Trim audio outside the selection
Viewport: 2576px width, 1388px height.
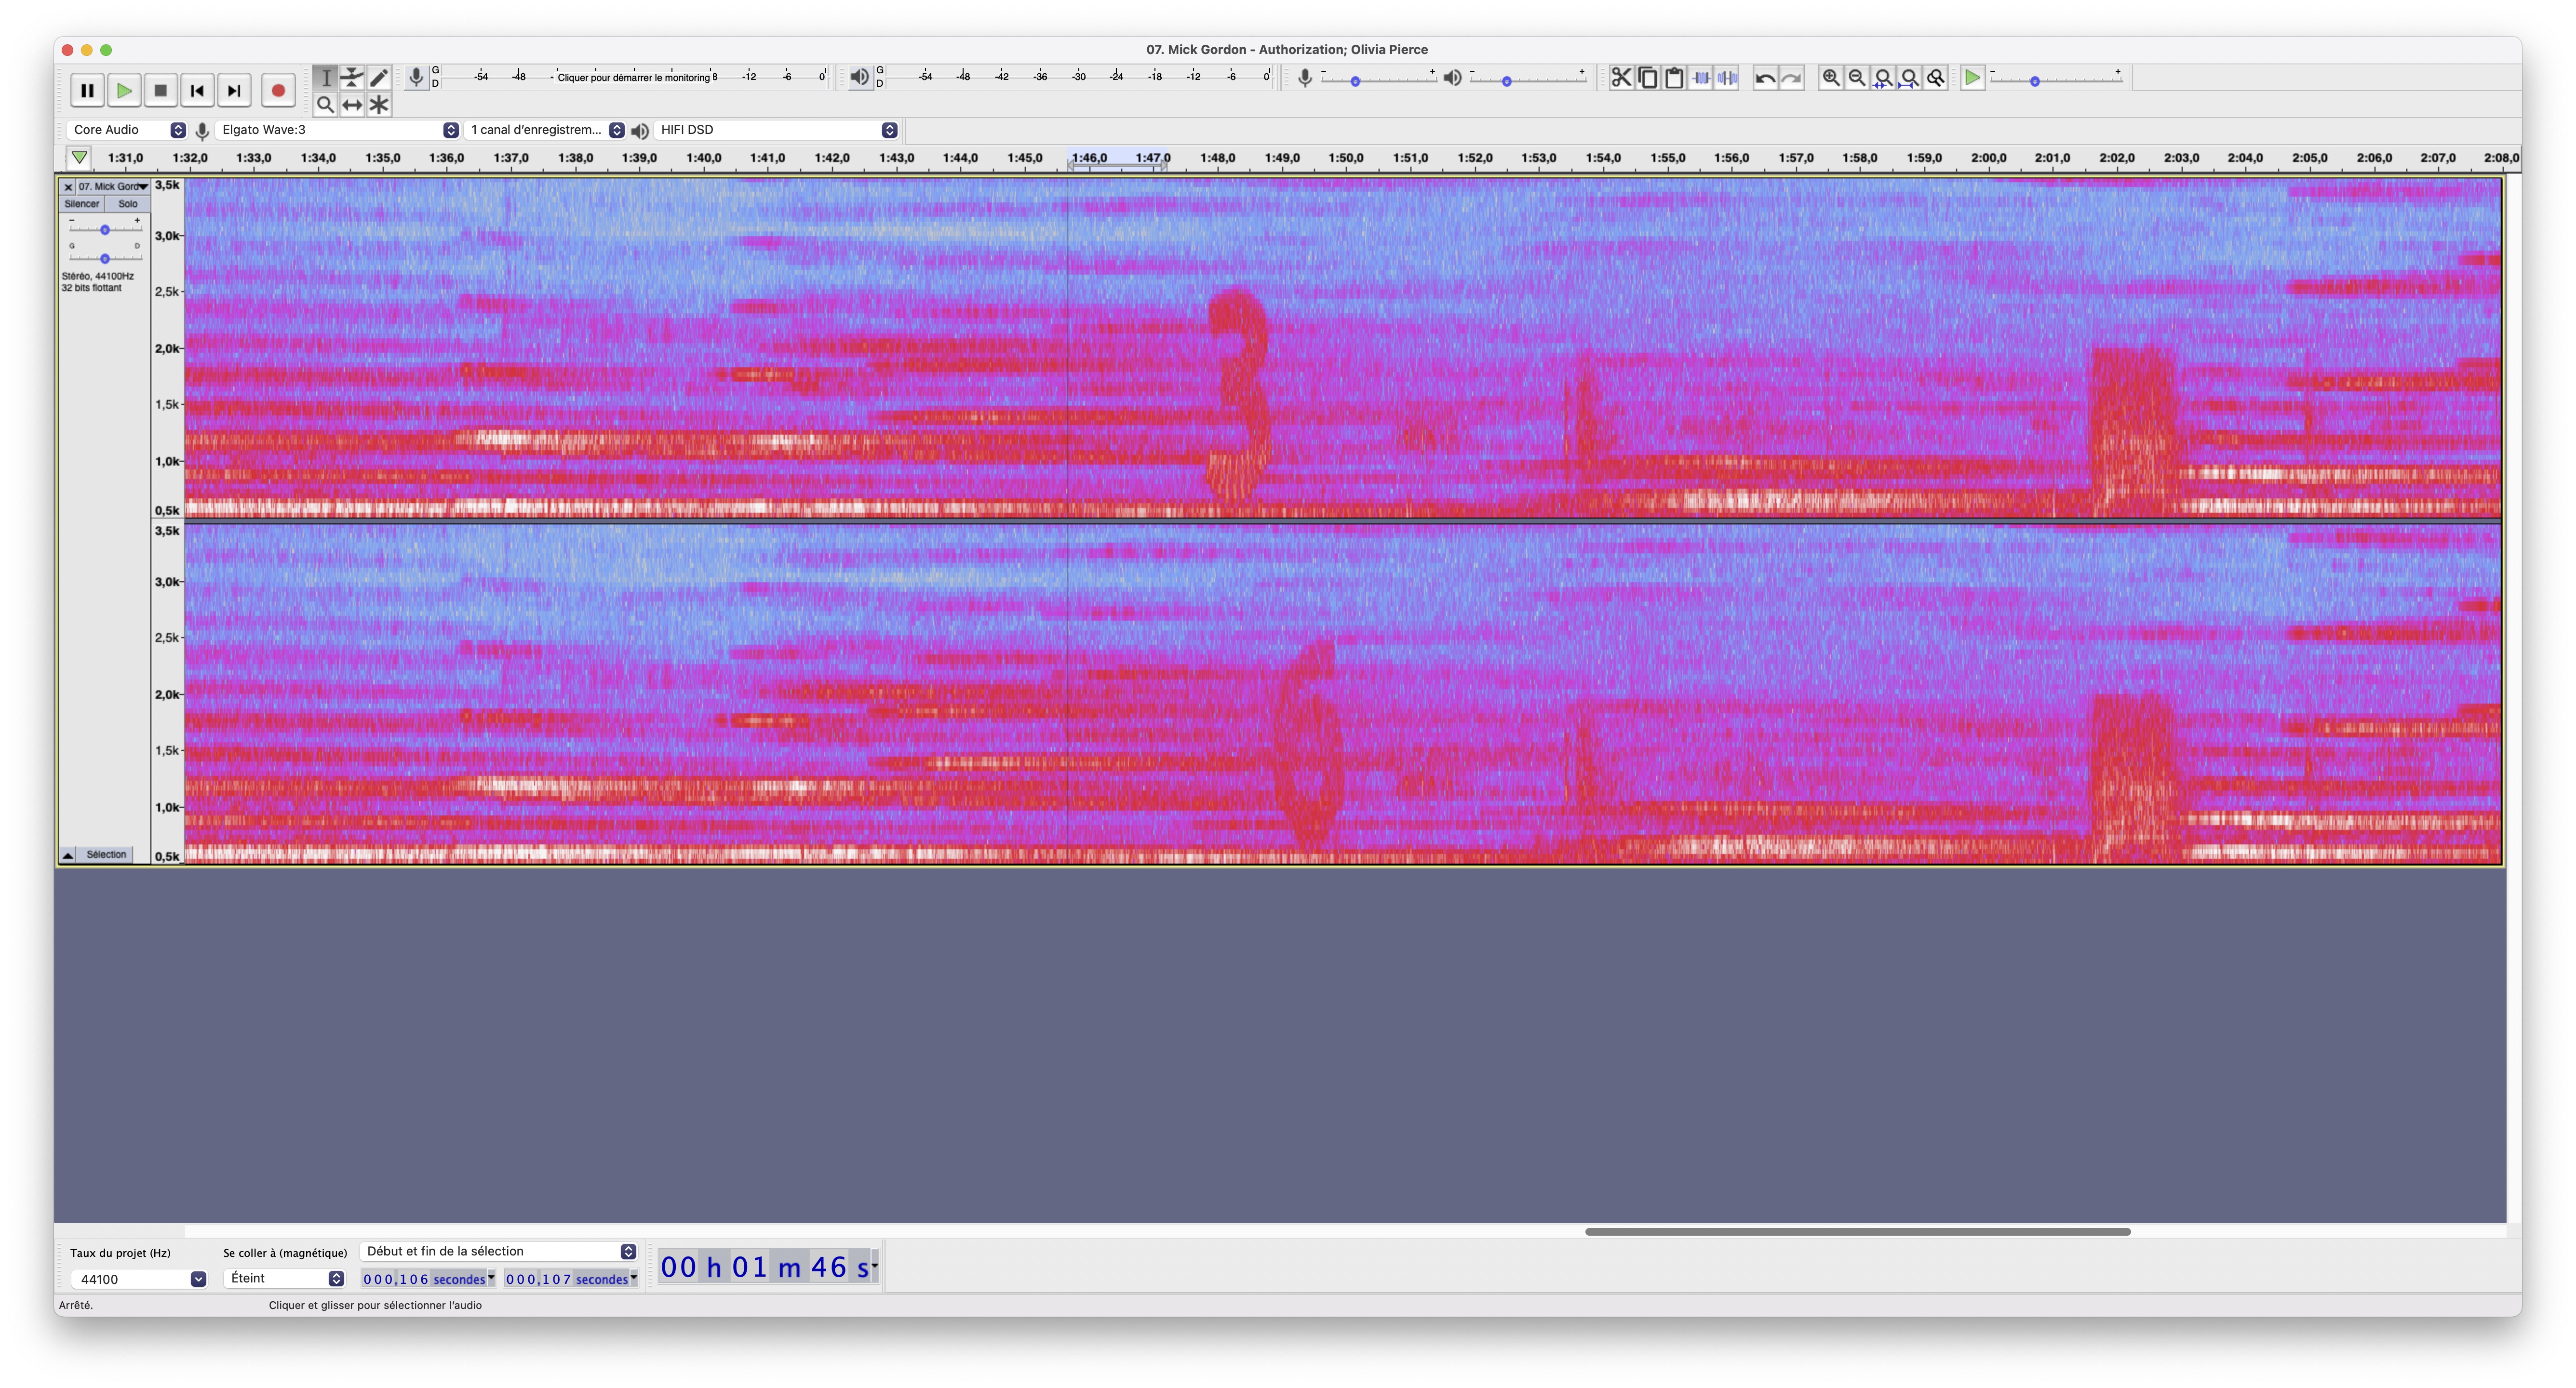1701,77
